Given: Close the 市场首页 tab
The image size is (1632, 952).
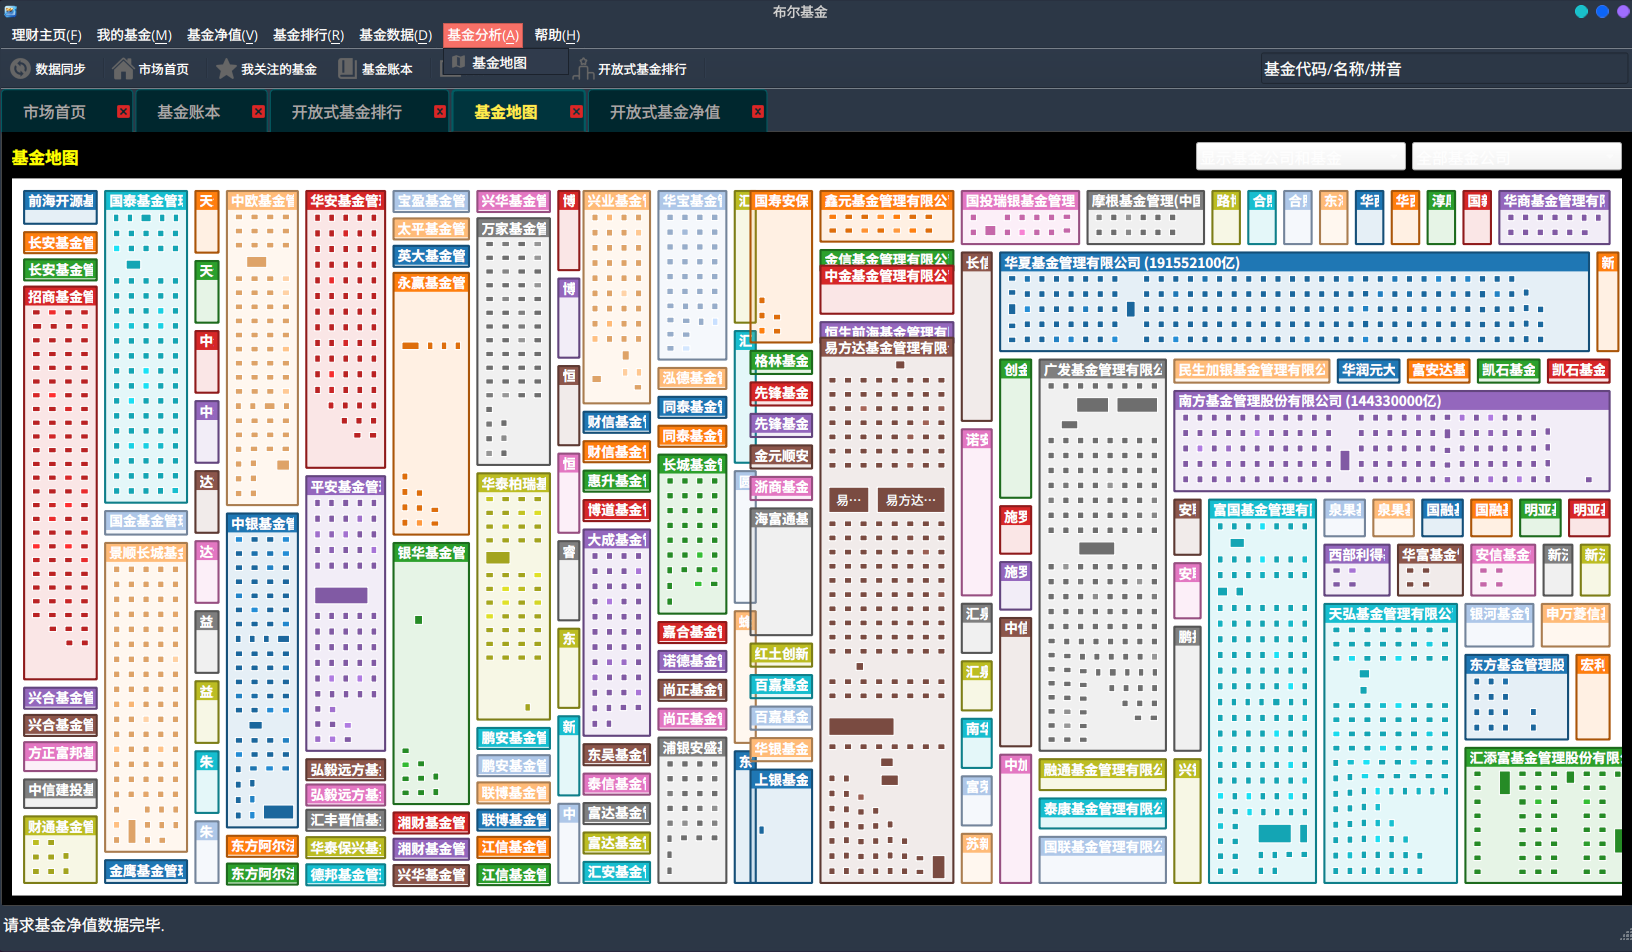Looking at the screenshot, I should [123, 112].
